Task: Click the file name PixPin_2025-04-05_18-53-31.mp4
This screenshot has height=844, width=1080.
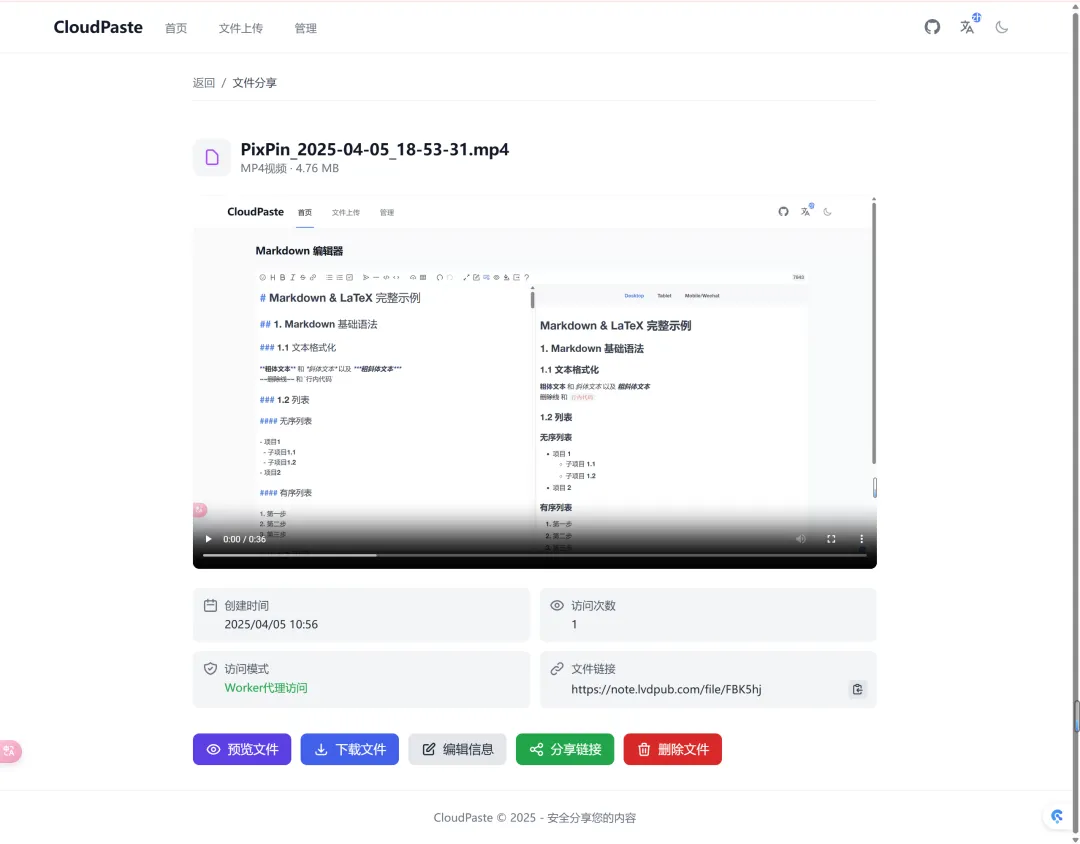Action: (375, 150)
